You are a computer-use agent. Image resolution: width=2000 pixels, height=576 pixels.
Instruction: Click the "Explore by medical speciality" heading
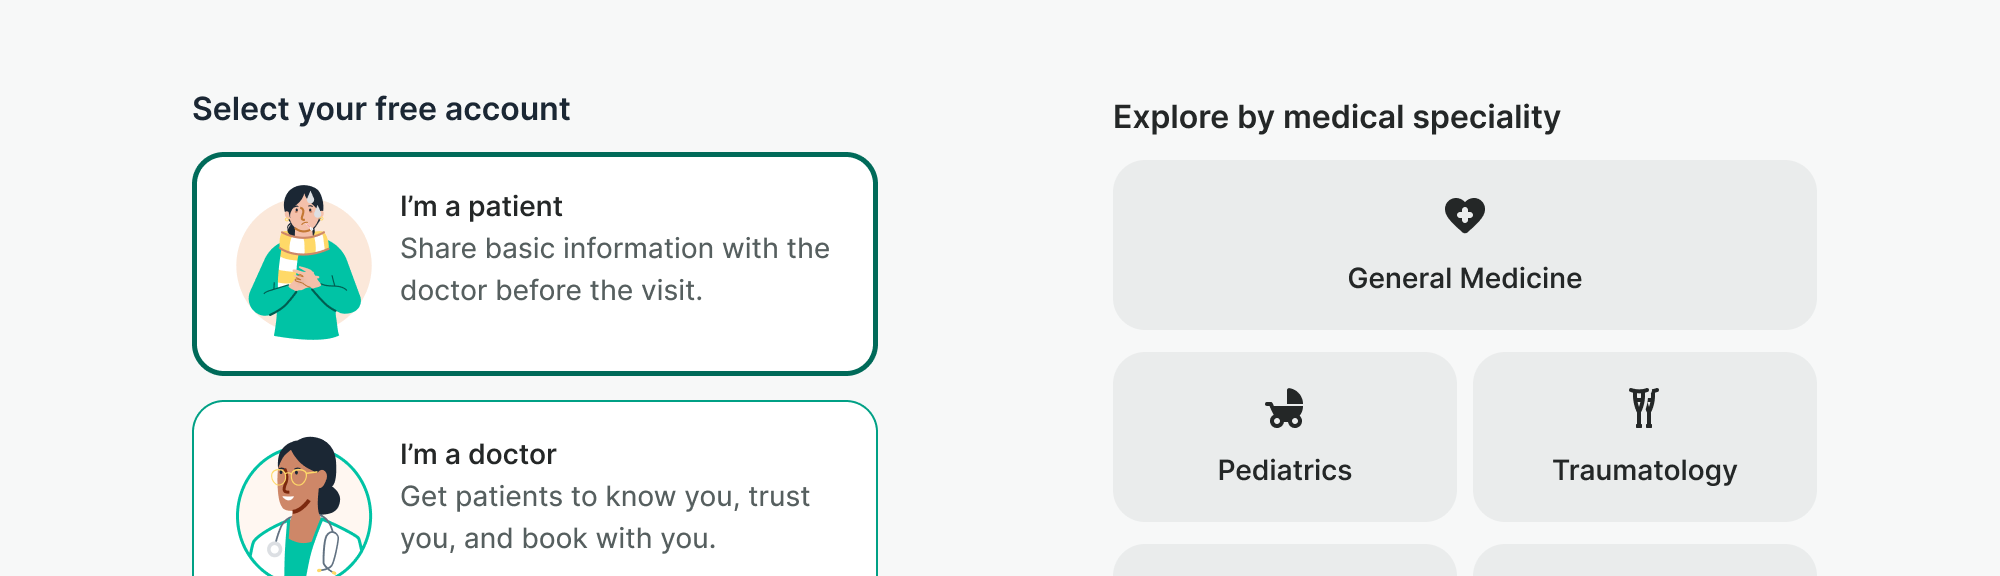tap(1336, 117)
